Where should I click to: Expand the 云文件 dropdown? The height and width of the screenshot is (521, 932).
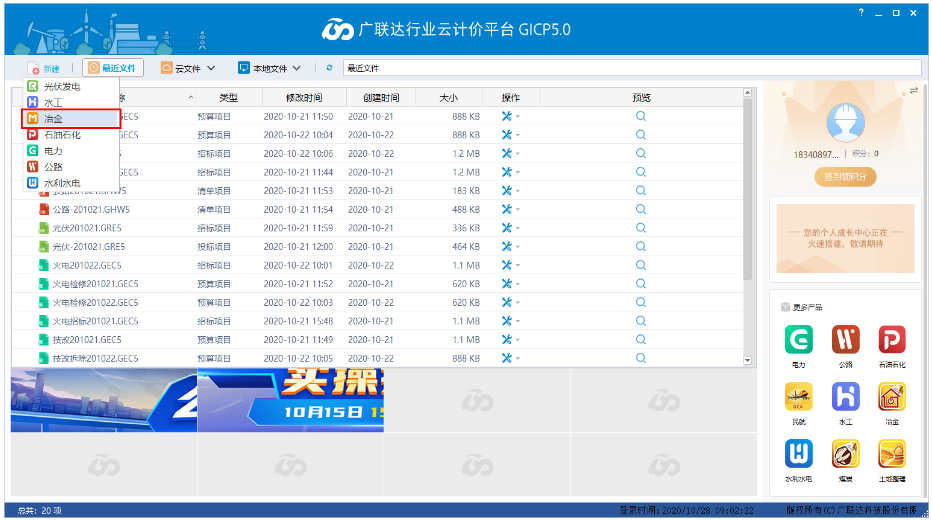188,68
